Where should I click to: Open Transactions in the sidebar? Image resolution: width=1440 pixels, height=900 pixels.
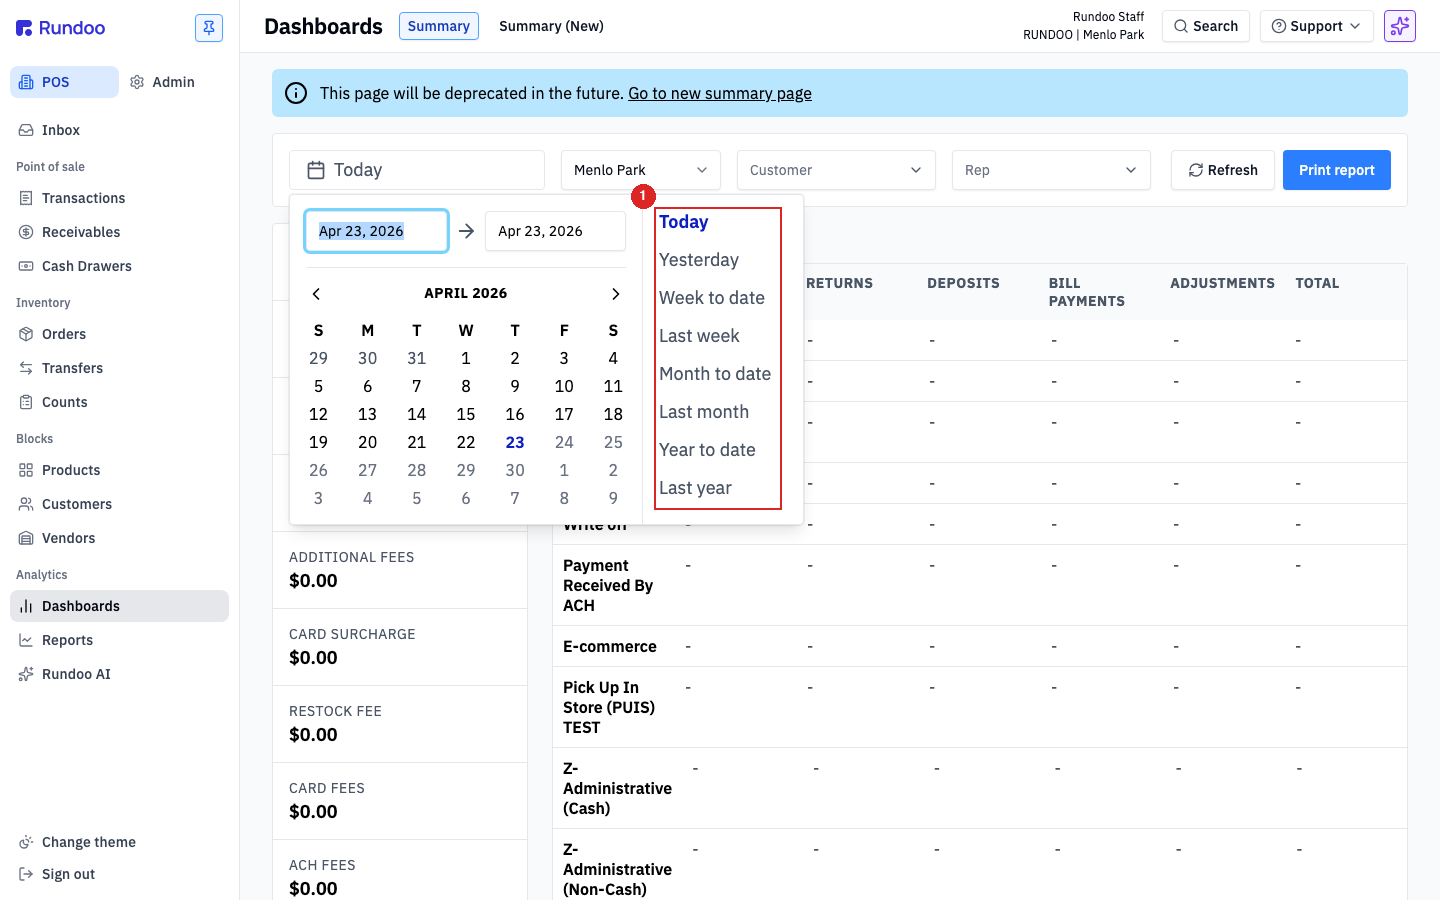click(120, 198)
